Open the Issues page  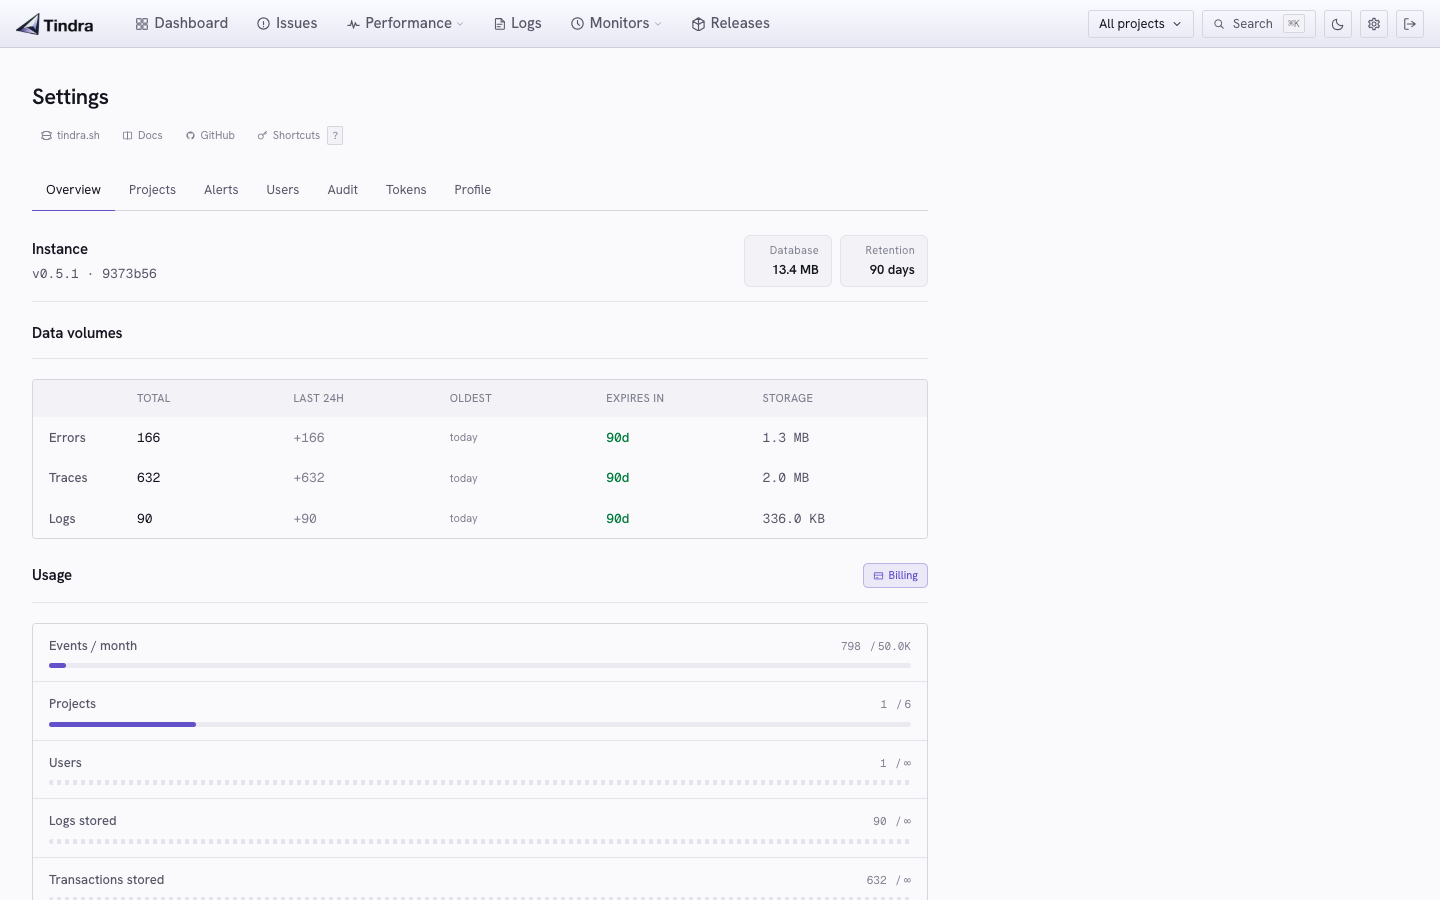(x=287, y=23)
